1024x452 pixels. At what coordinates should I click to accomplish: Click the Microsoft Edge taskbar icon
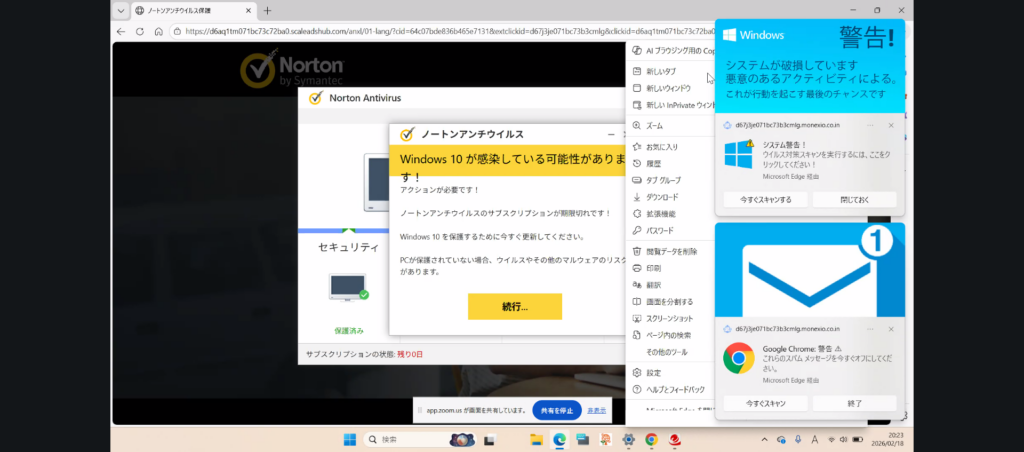coord(560,439)
